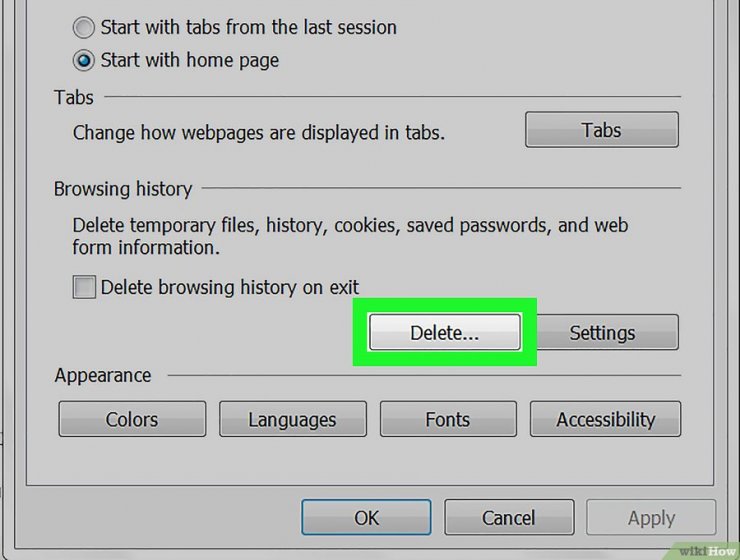
Task: Open the Colors appearance options
Action: click(132, 419)
